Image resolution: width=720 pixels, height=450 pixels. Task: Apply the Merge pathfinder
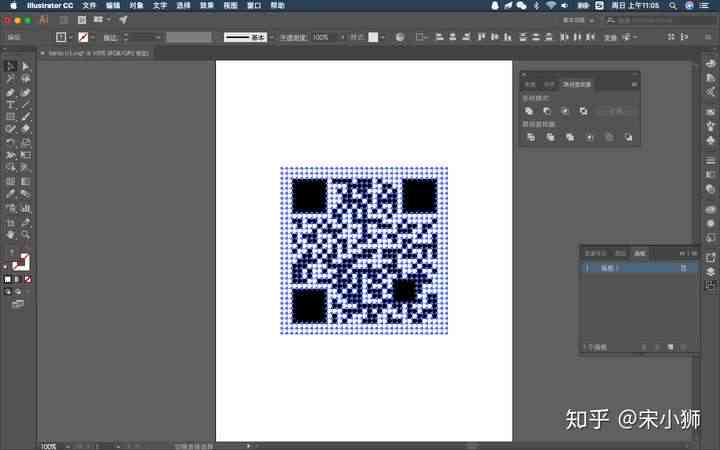coord(570,137)
